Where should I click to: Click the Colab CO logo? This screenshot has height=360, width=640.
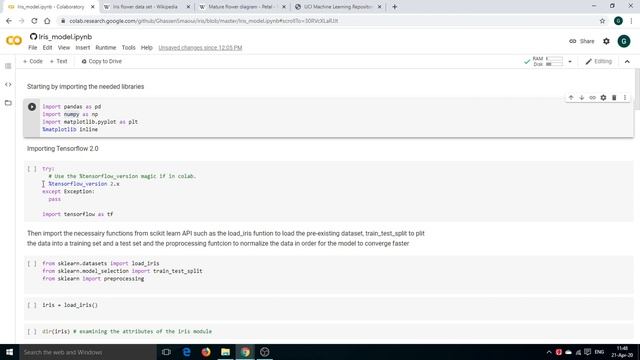14,40
